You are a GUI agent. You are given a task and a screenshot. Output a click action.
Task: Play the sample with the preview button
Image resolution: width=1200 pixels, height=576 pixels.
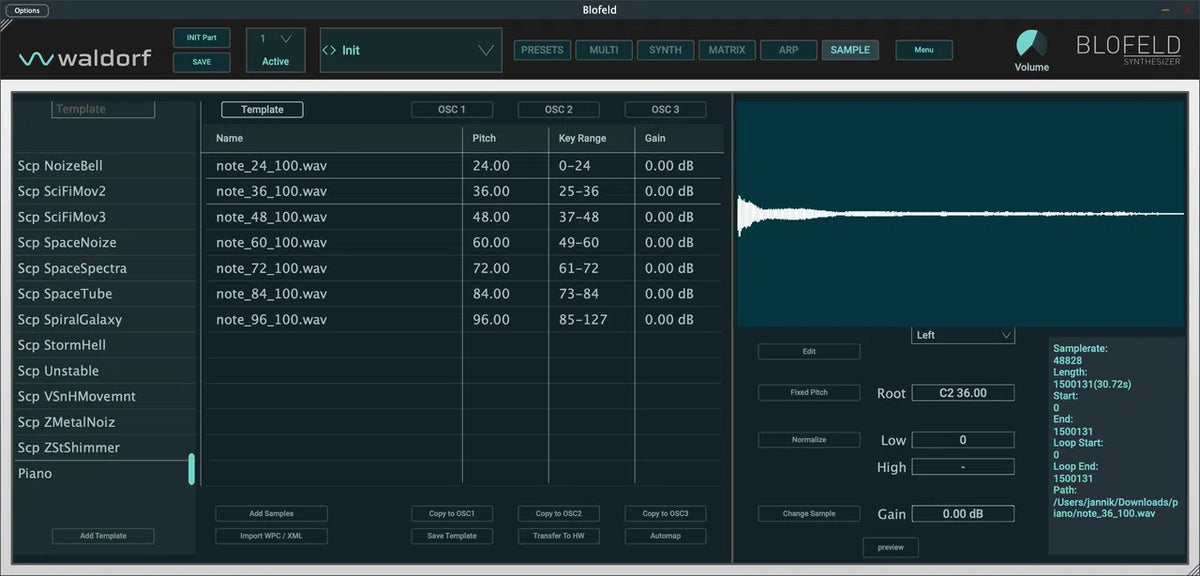pos(890,547)
